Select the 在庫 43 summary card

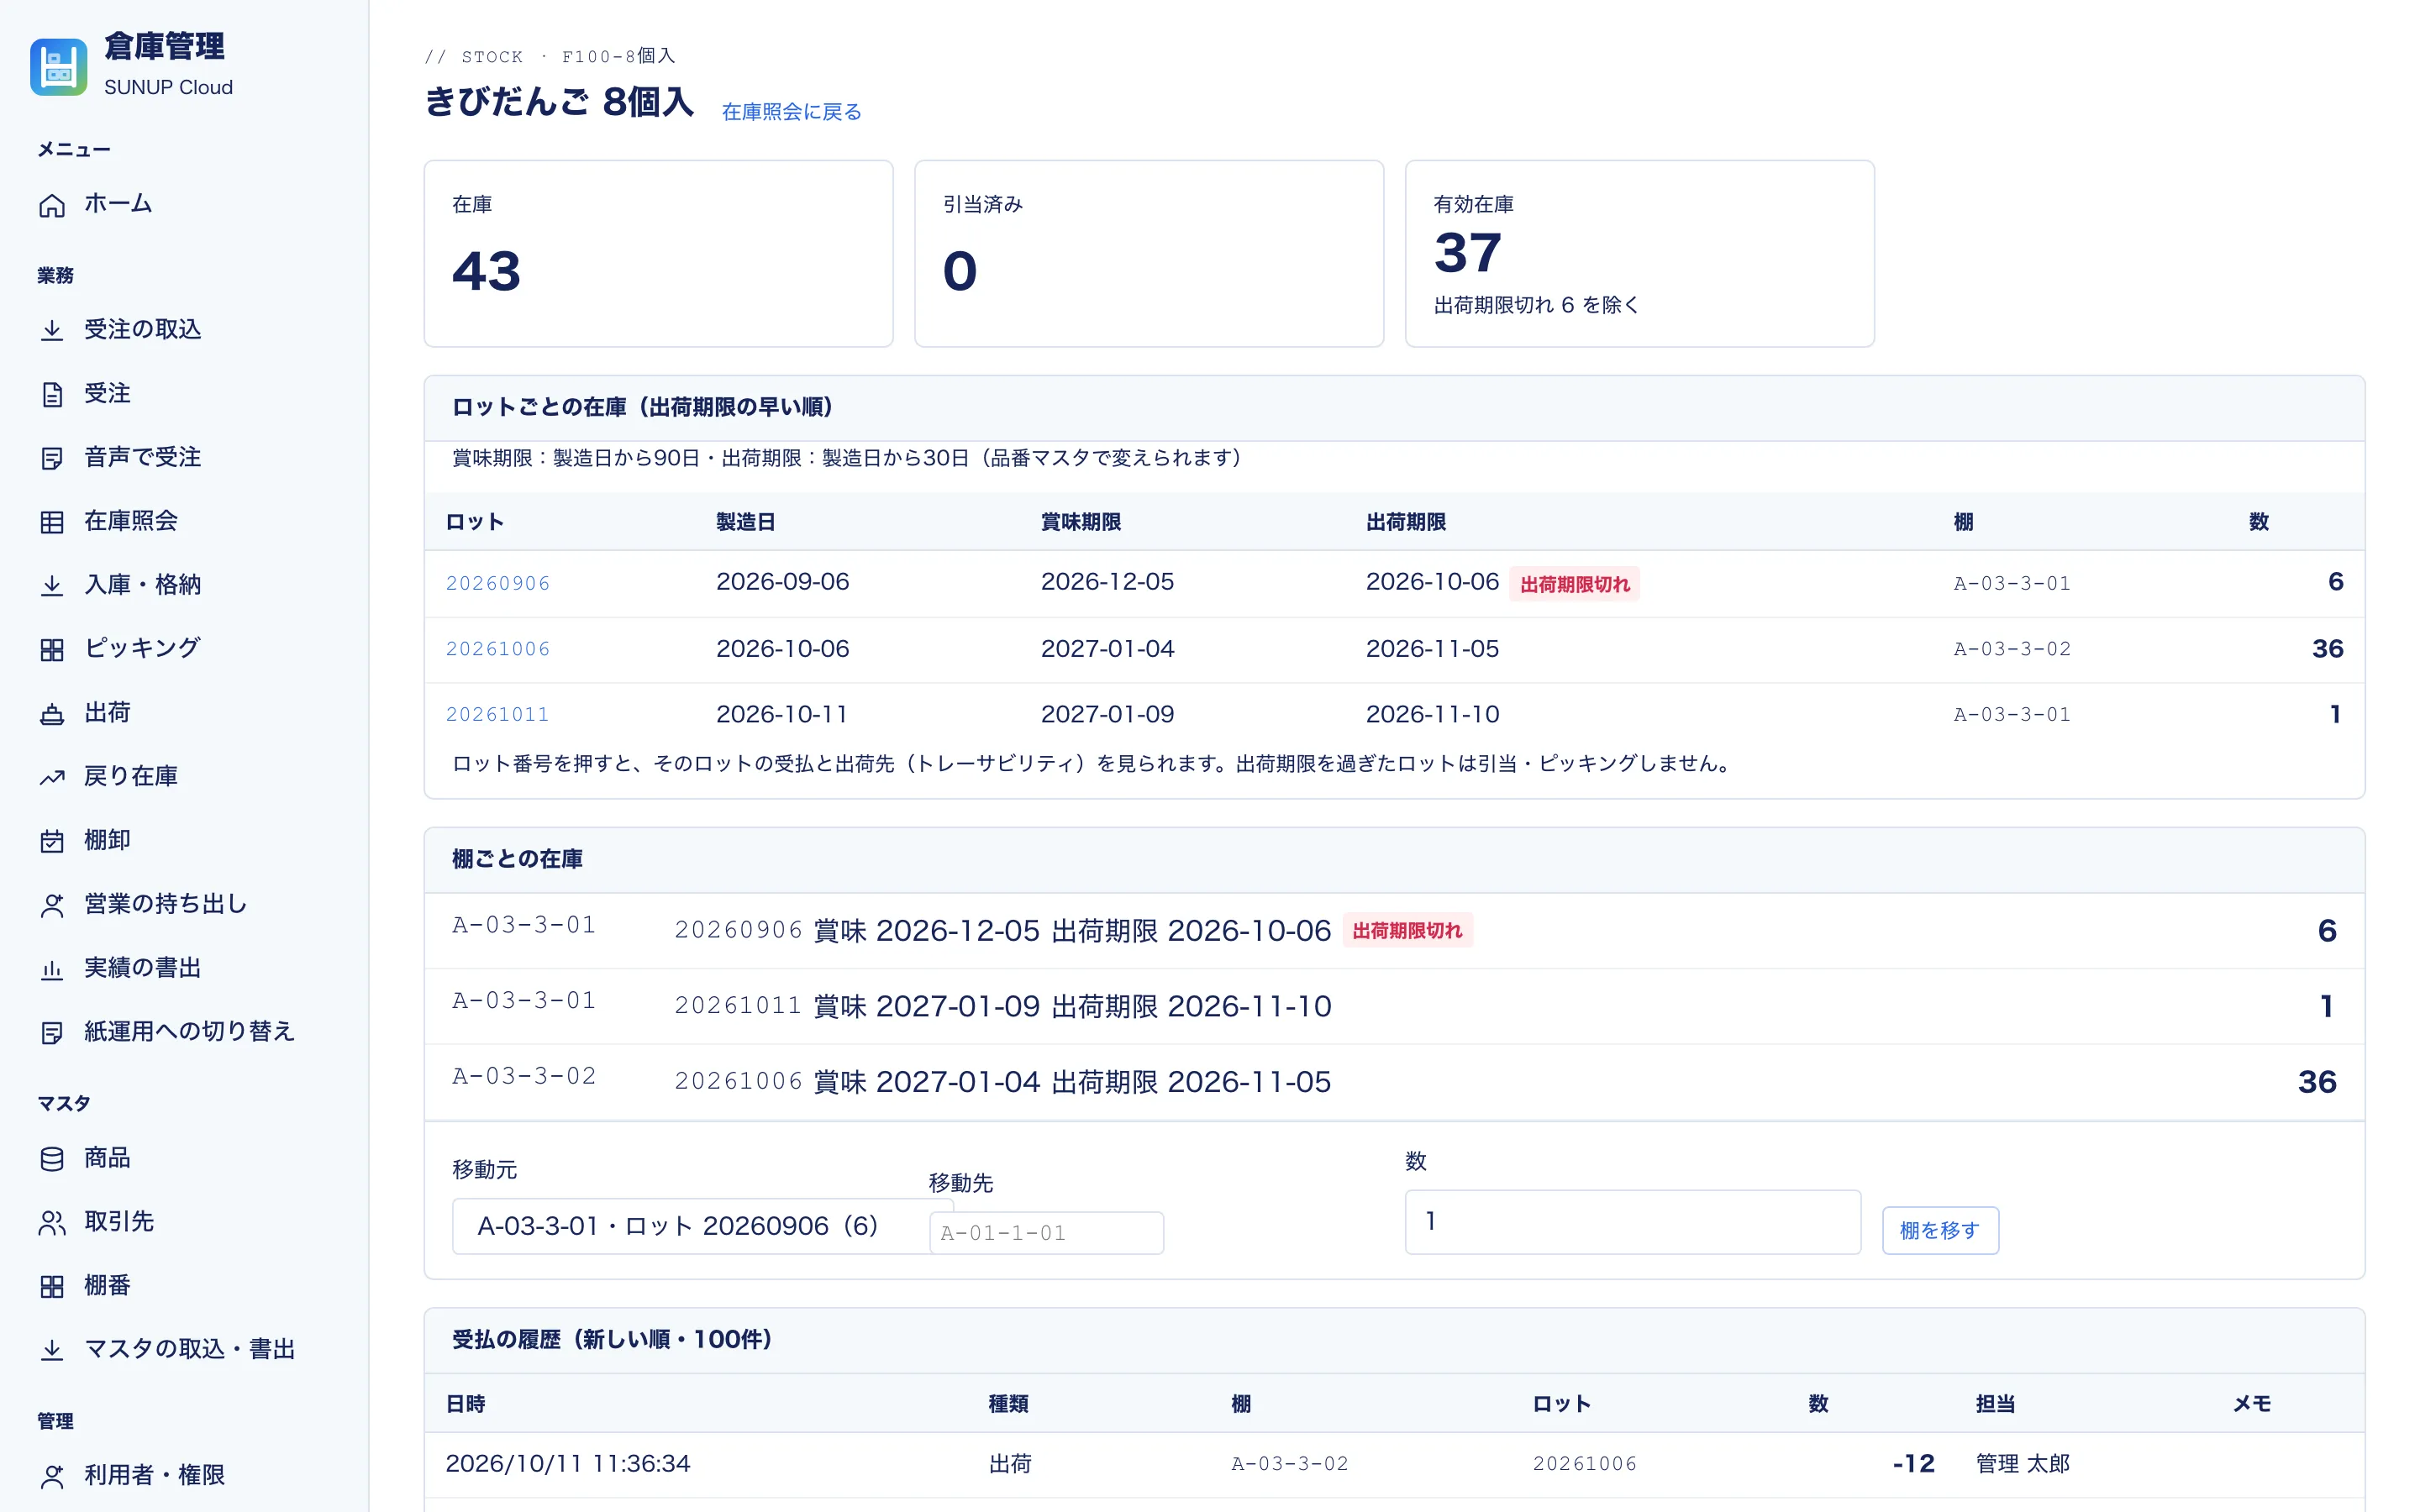point(658,254)
